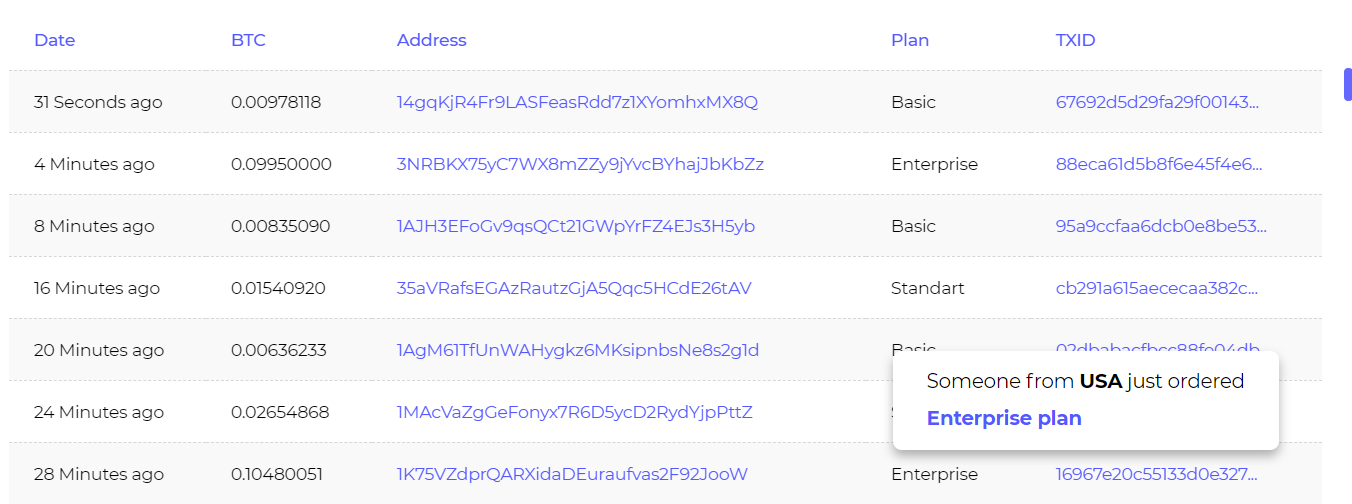Click Enterprise plan link in notification popup

coord(1004,418)
